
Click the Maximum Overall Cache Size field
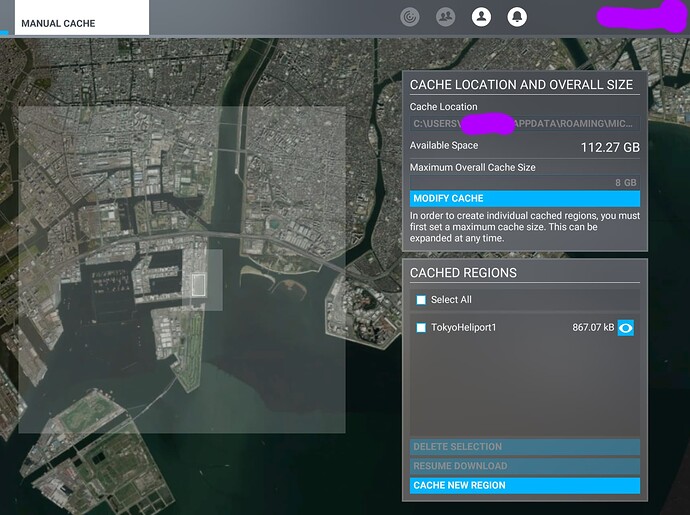[x=525, y=183]
